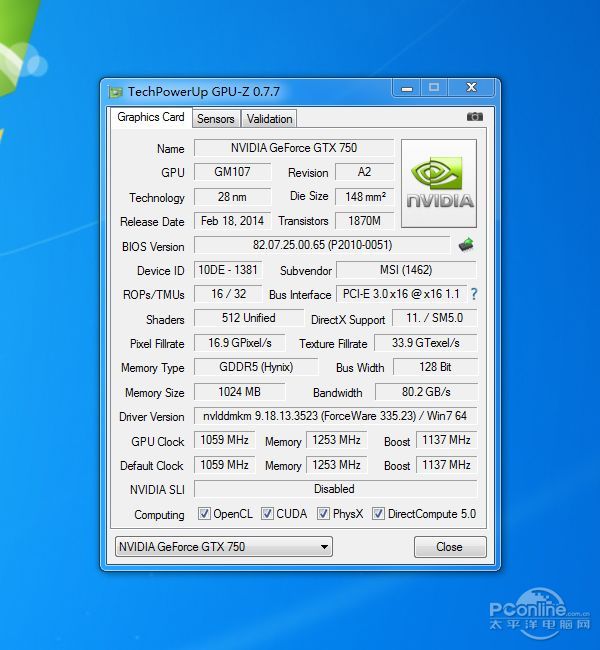The width and height of the screenshot is (600, 650).
Task: Switch to the Sensors tab
Action: 216,119
